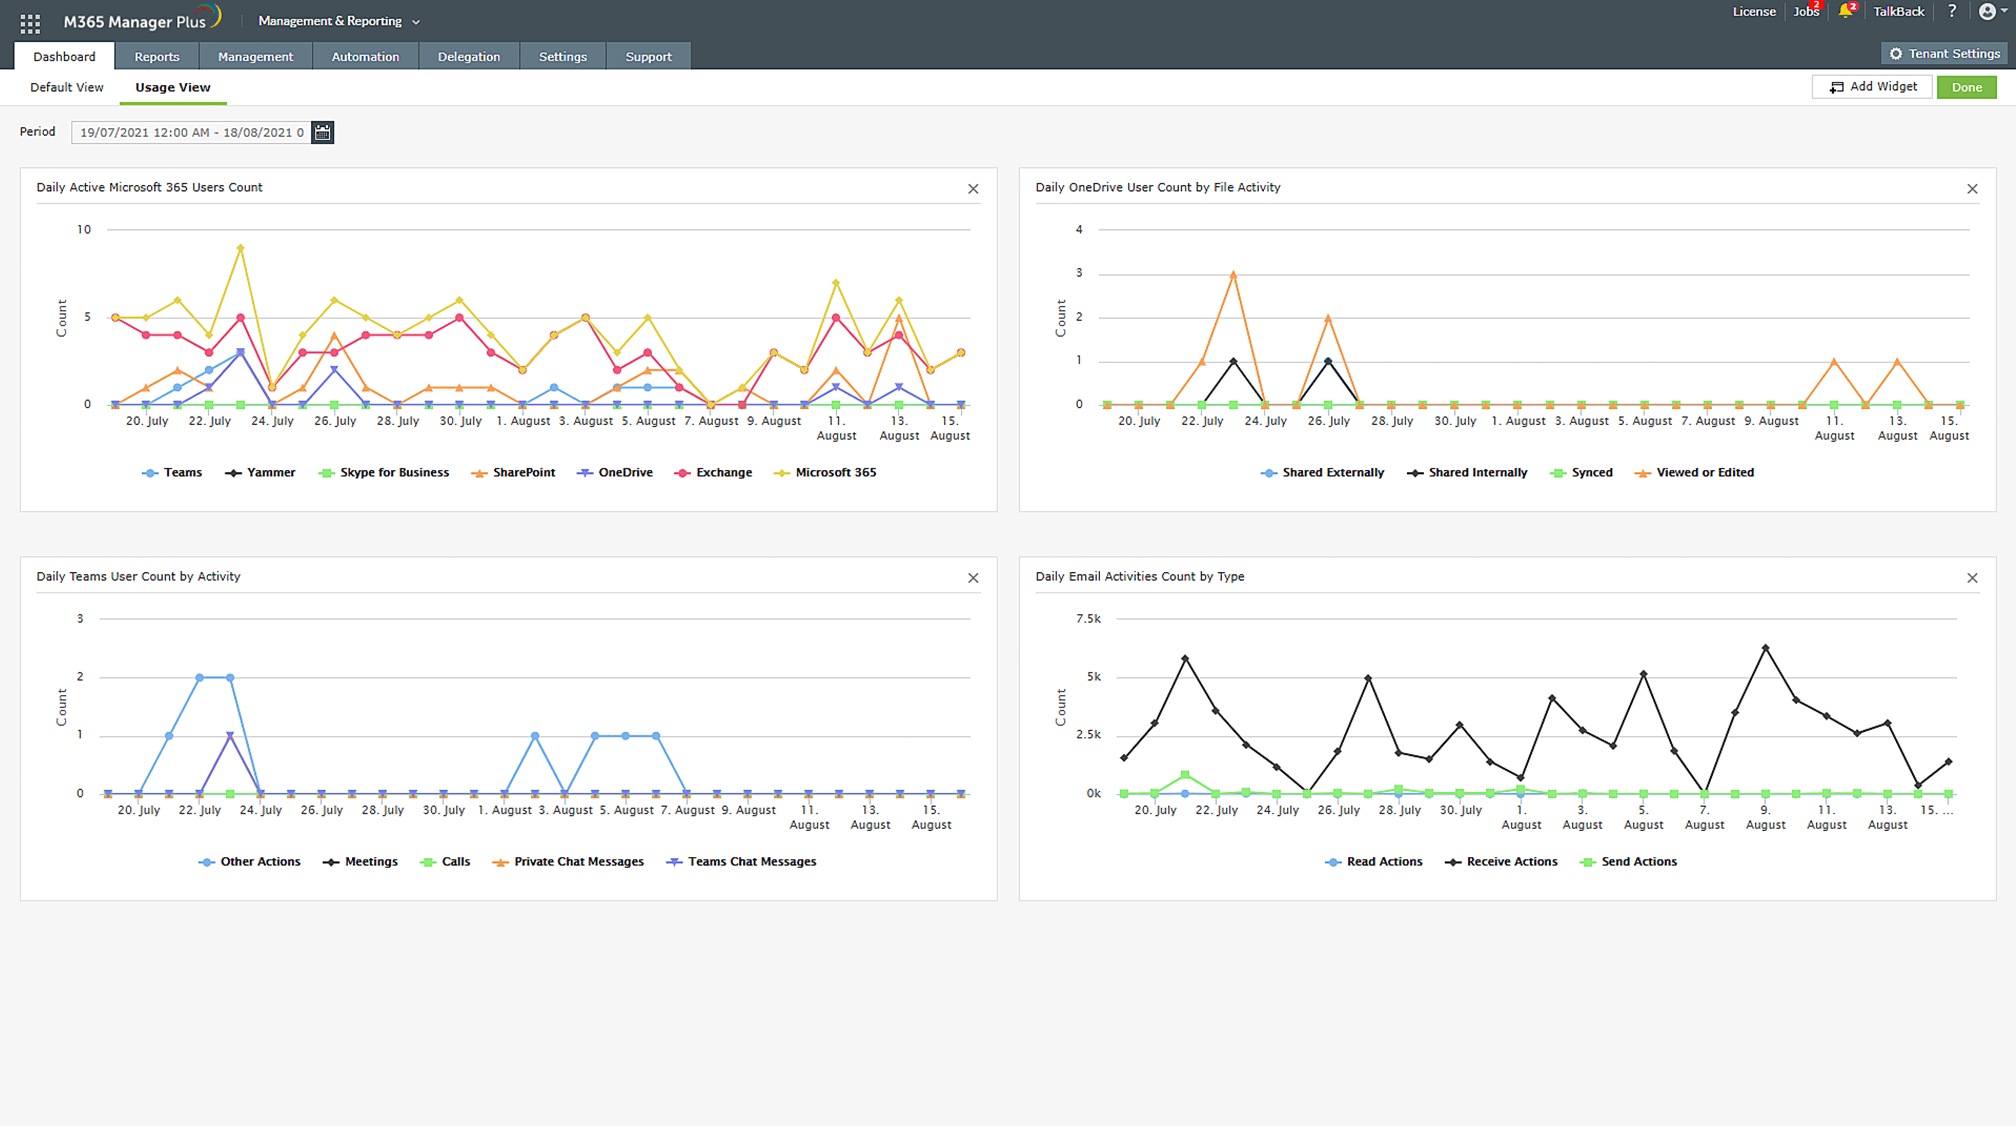Viewport: 2016px width, 1126px height.
Task: Open Tenant Settings
Action: (1944, 54)
